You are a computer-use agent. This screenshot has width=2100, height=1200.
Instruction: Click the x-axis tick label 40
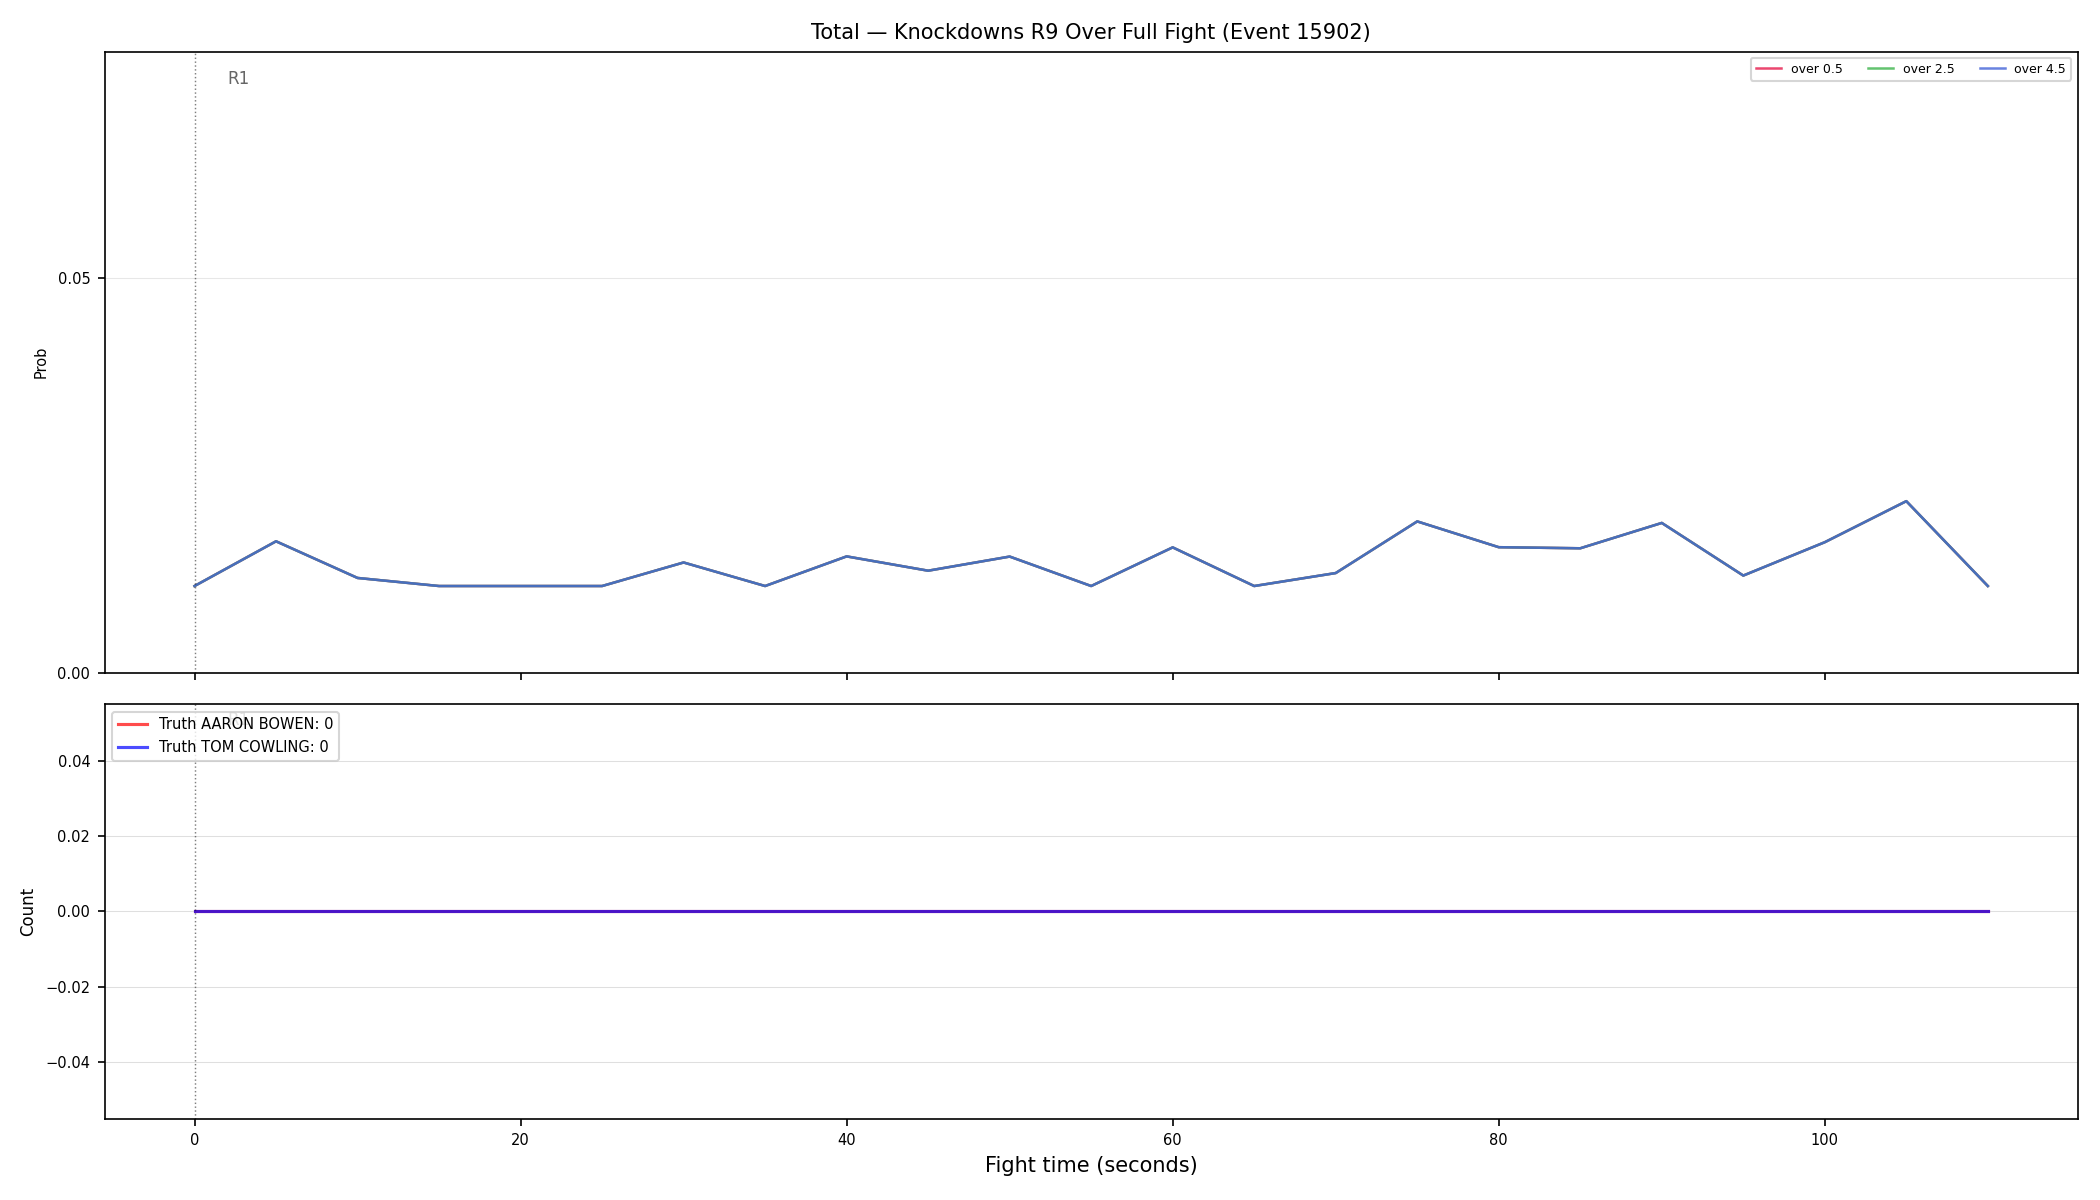click(846, 1139)
